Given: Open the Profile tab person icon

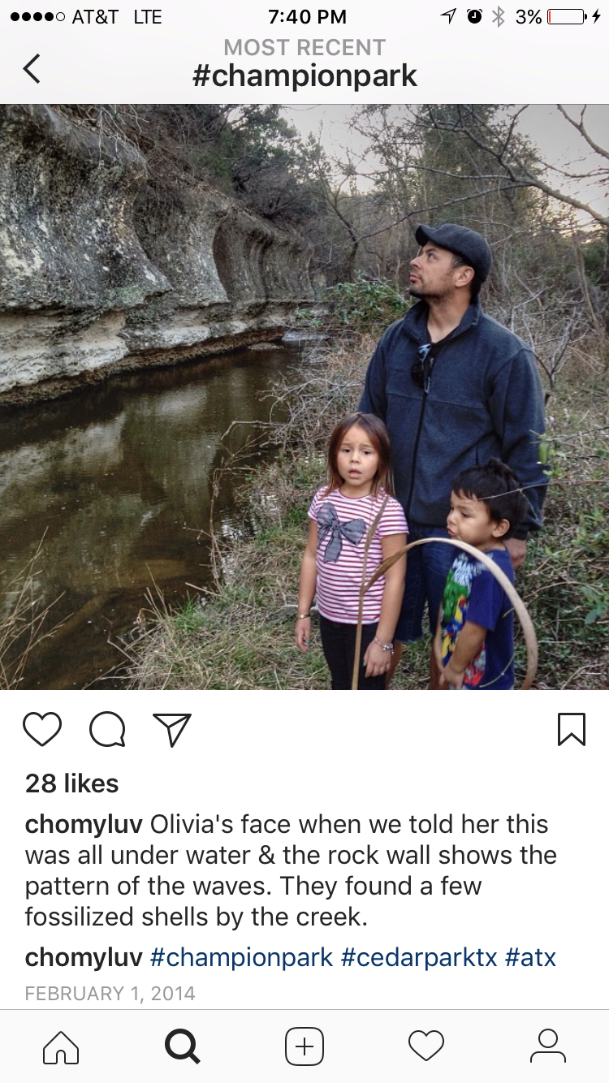Looking at the screenshot, I should coord(548,1046).
